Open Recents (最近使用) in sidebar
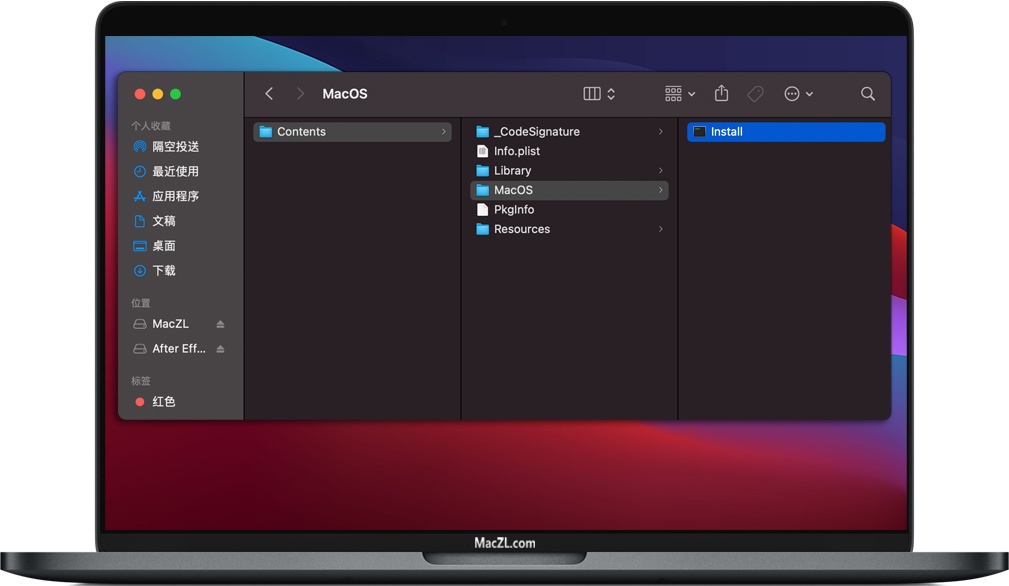The image size is (1009, 586). (x=175, y=171)
